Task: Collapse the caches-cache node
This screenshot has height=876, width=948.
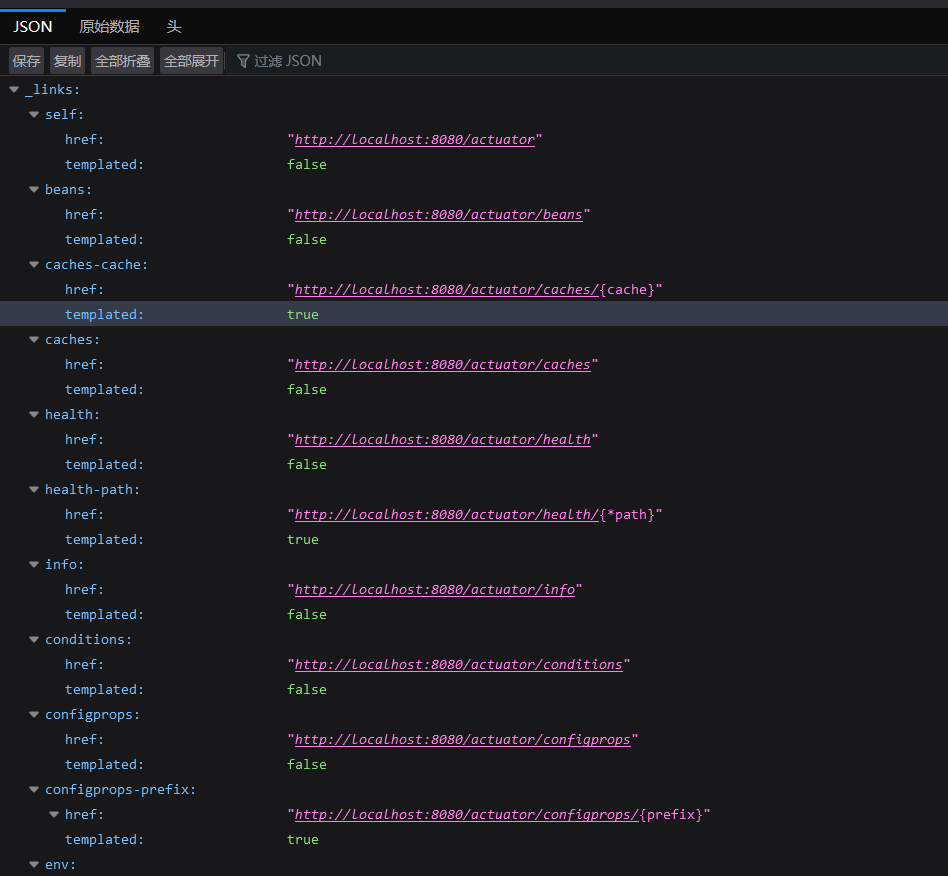Action: click(x=34, y=264)
